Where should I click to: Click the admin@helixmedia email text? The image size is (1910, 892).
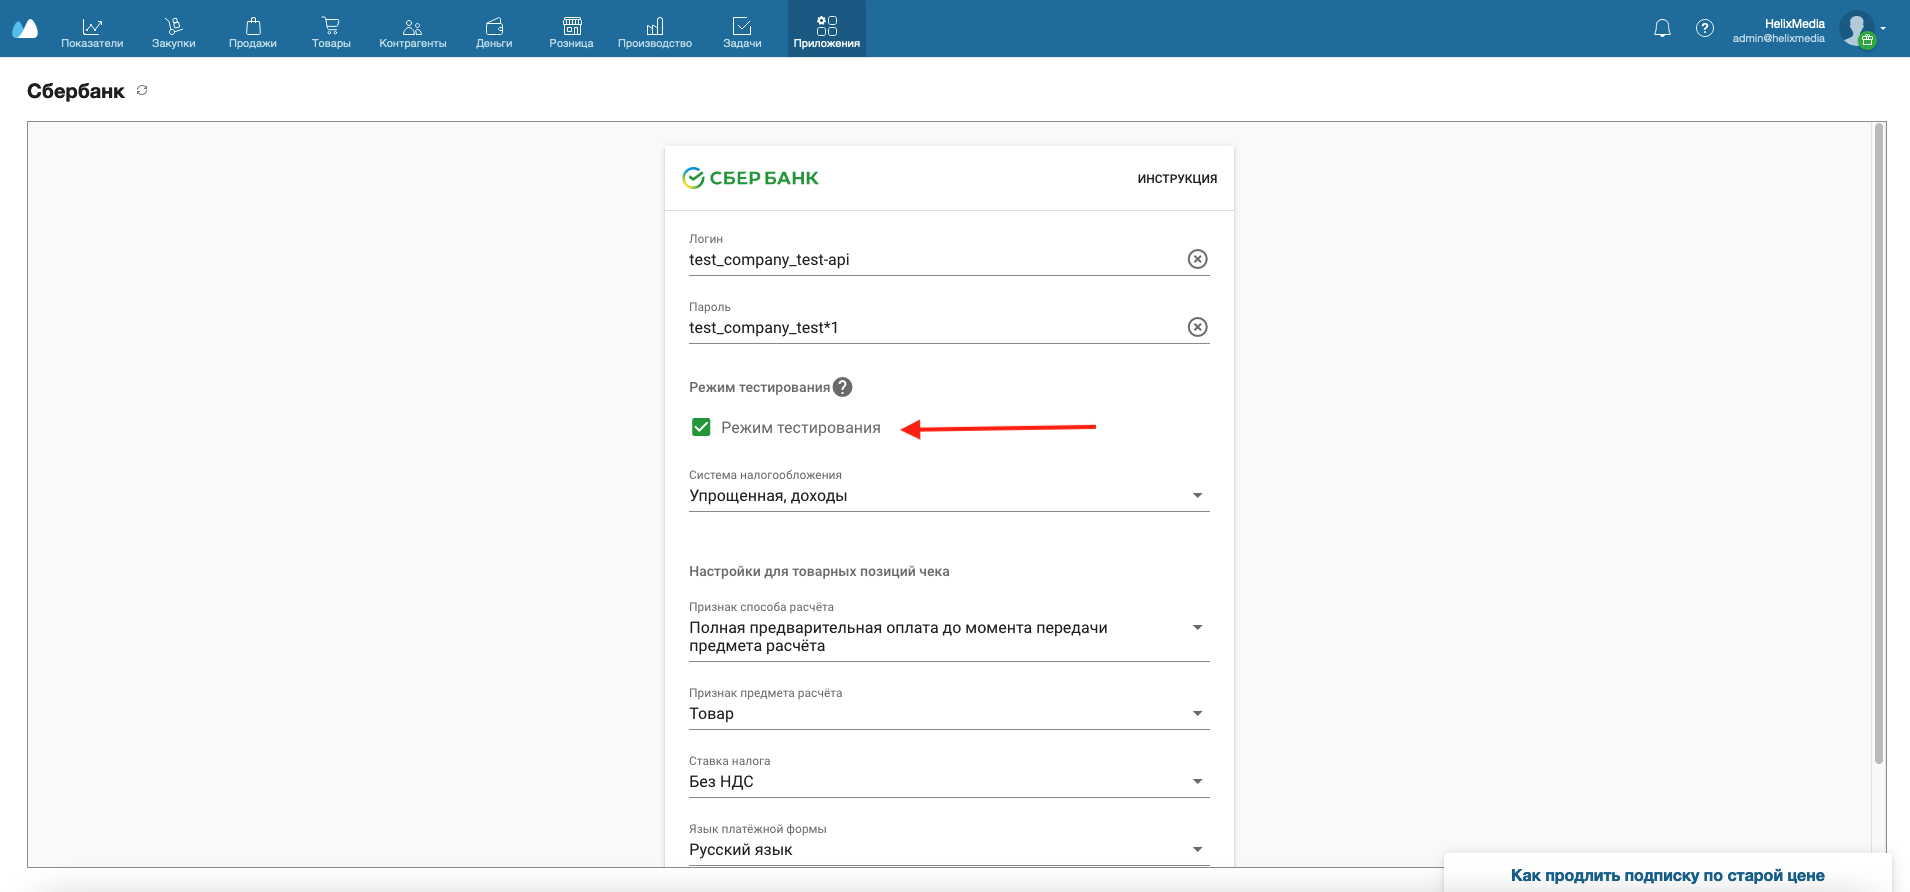tap(1778, 39)
